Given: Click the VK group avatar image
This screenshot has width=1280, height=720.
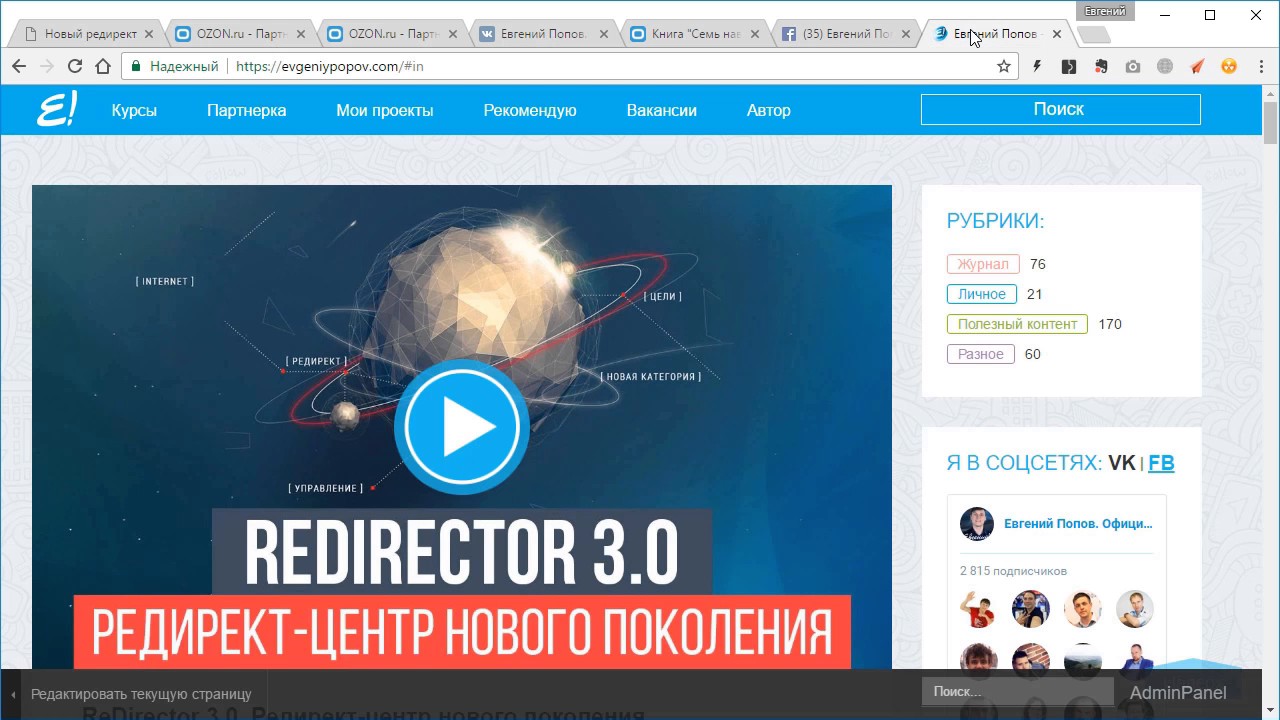Looking at the screenshot, I should 977,524.
